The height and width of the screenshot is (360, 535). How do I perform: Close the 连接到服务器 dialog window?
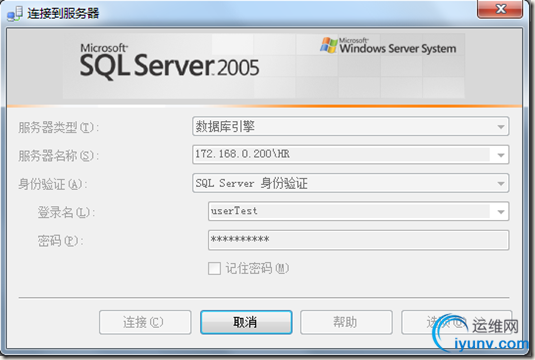500,9
